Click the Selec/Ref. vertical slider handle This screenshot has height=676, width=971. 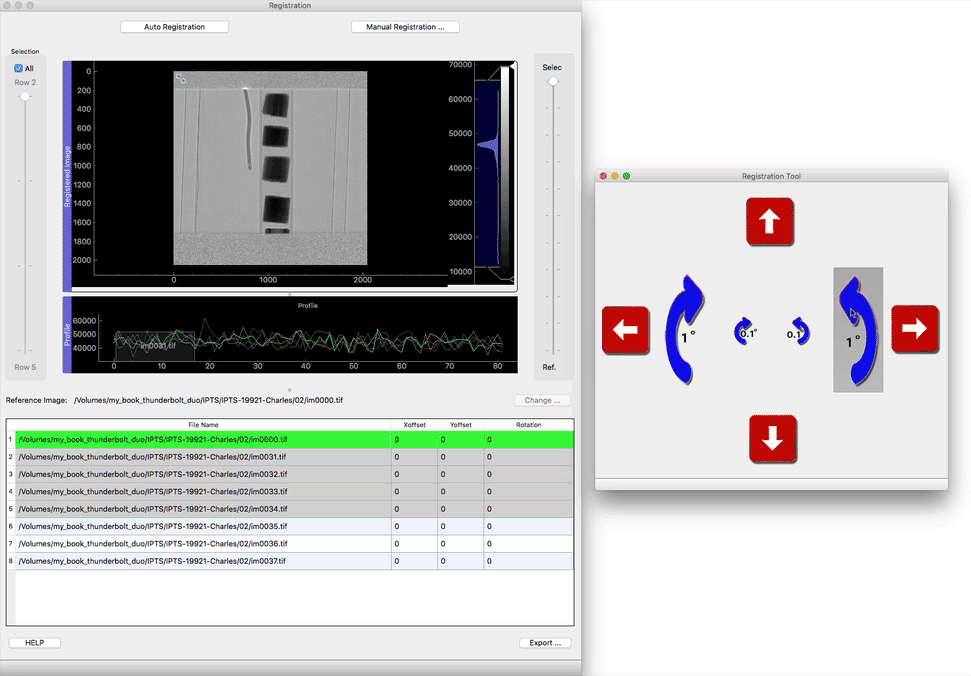552,82
